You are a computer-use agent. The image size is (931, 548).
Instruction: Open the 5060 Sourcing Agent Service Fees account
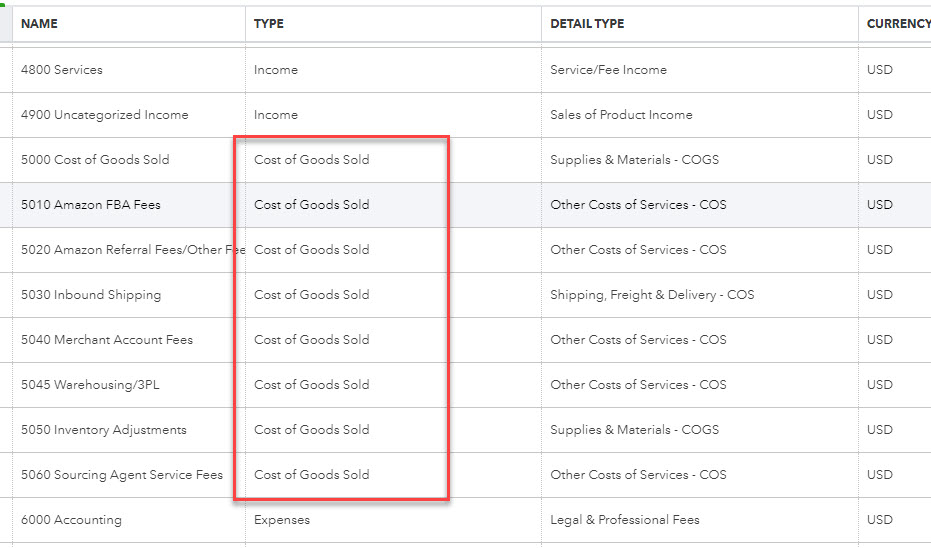122,475
